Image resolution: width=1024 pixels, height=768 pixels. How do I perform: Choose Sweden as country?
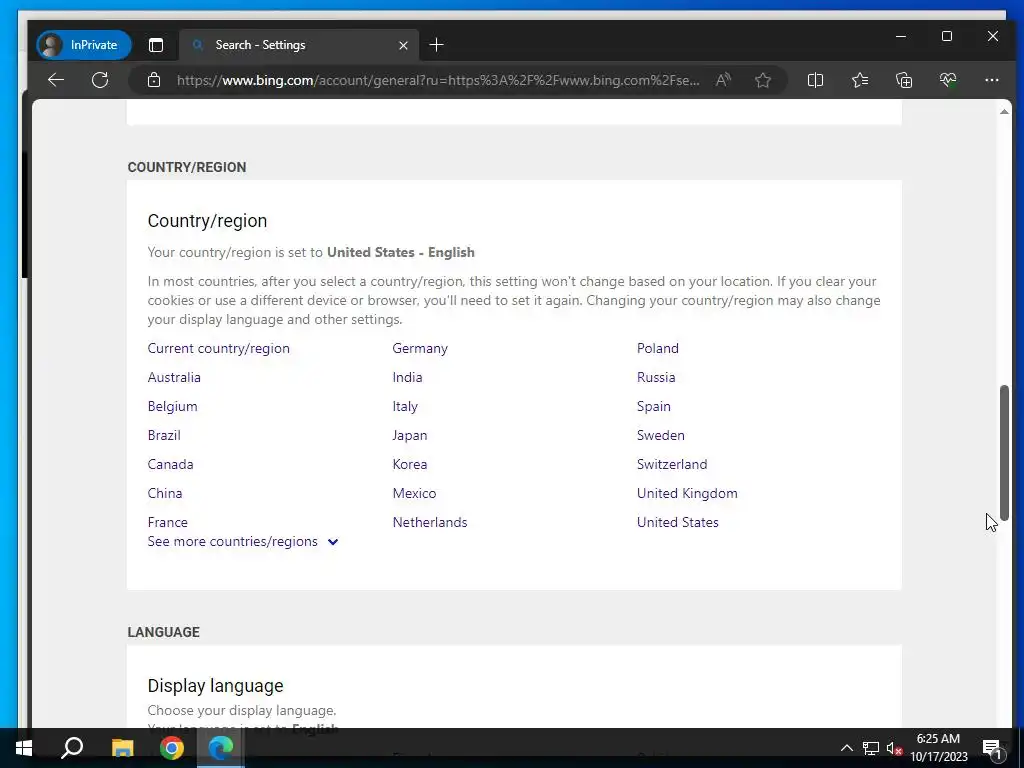coord(660,435)
